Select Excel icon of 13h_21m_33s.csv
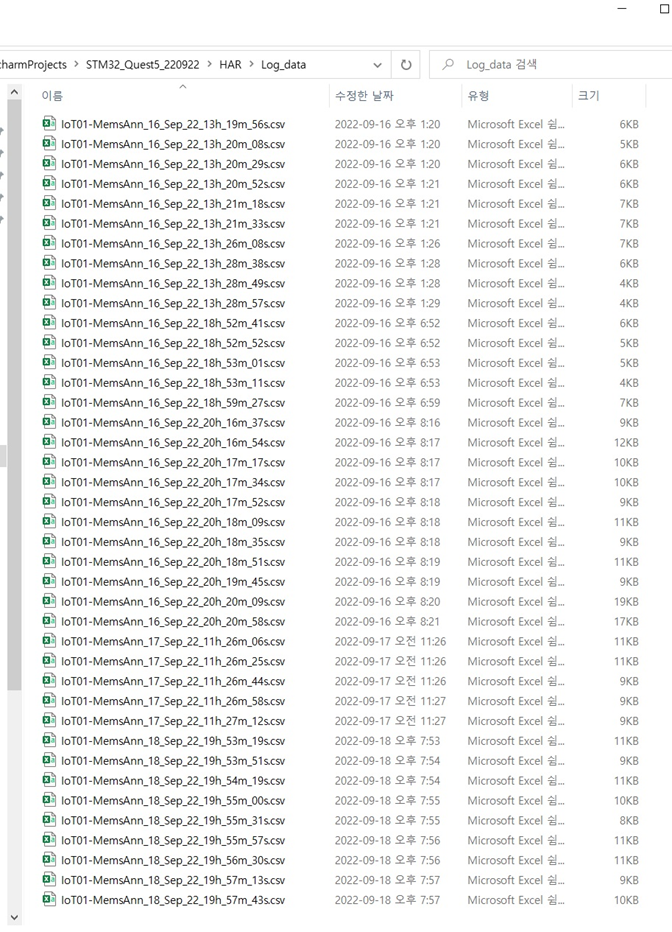Screen dimensions: 672x932 49,223
